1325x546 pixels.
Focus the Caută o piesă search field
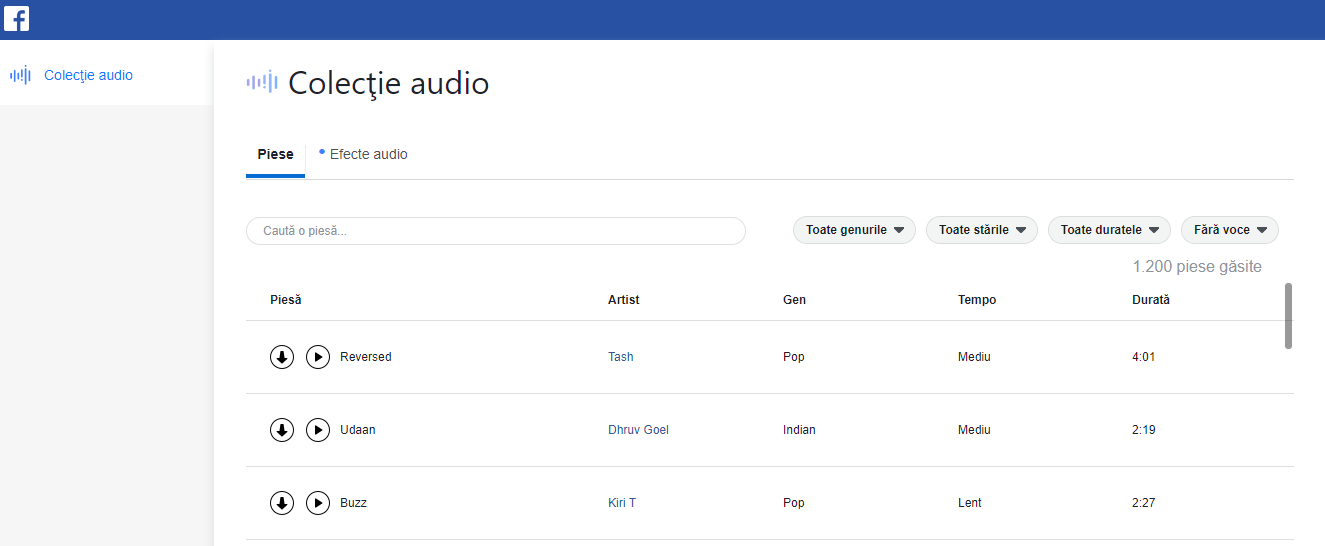click(x=496, y=231)
